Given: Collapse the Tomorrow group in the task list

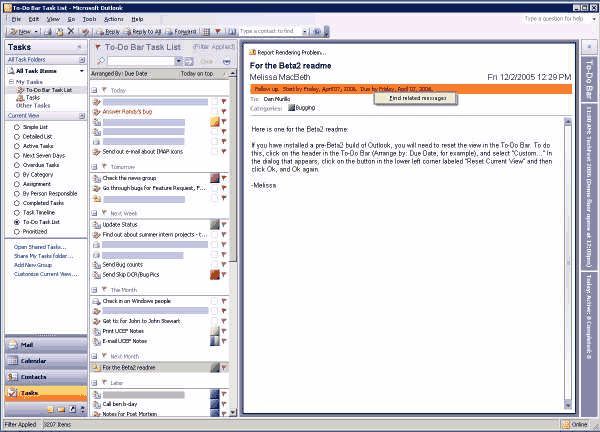Looking at the screenshot, I should pos(94,167).
